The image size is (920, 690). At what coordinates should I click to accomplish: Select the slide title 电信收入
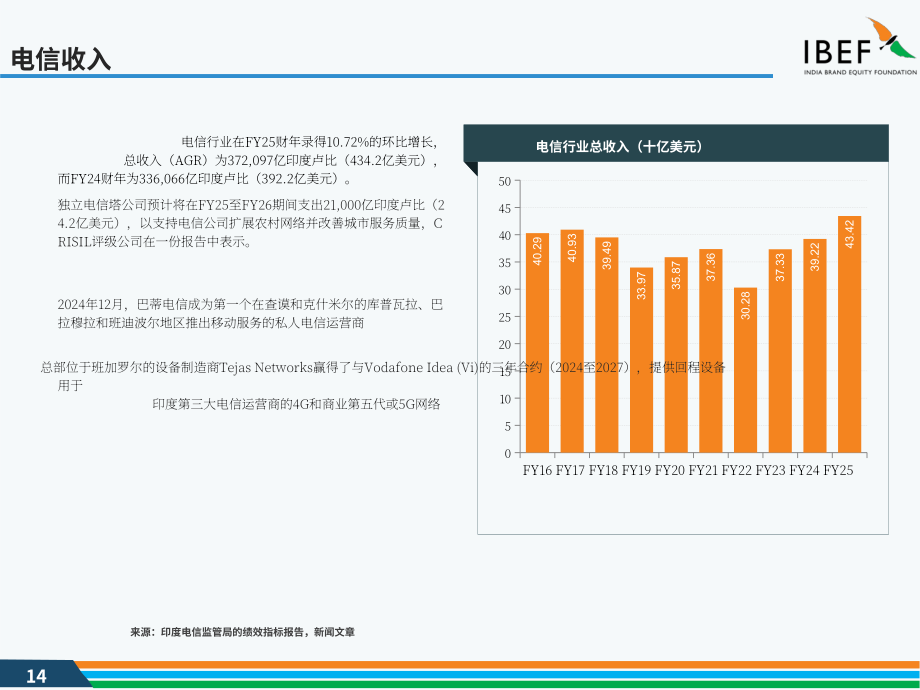[61, 59]
